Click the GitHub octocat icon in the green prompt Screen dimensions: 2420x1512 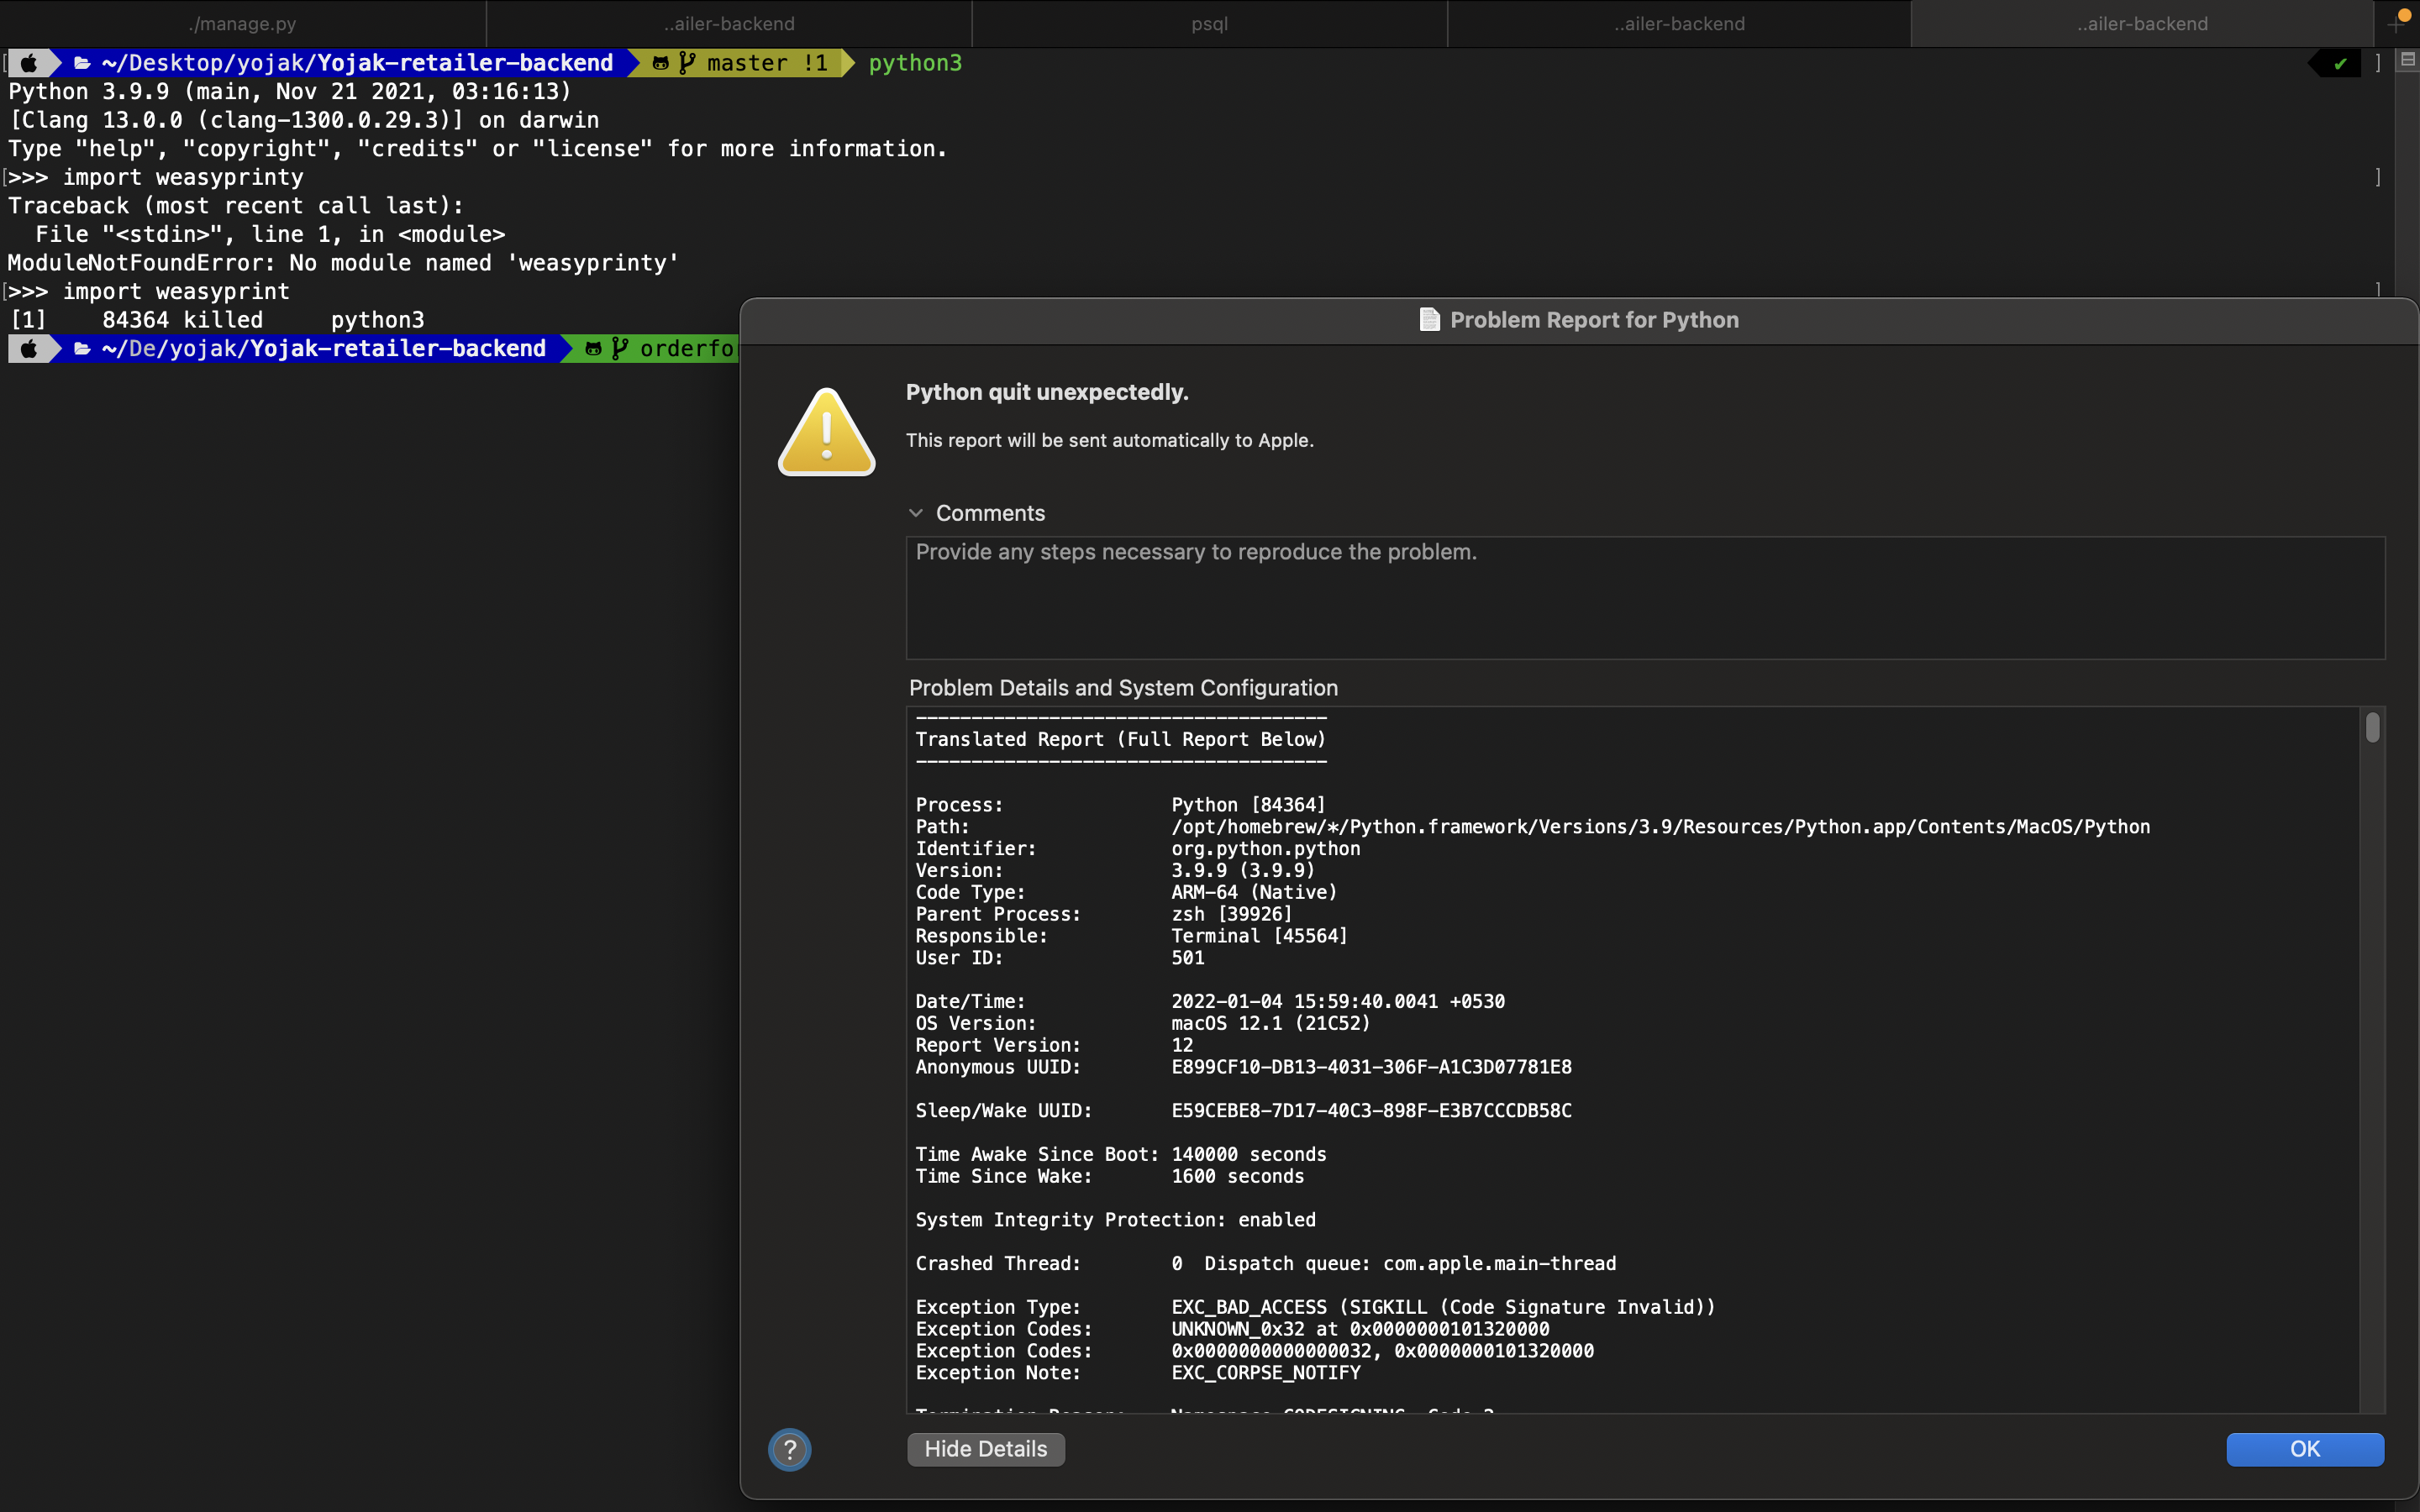click(x=594, y=348)
